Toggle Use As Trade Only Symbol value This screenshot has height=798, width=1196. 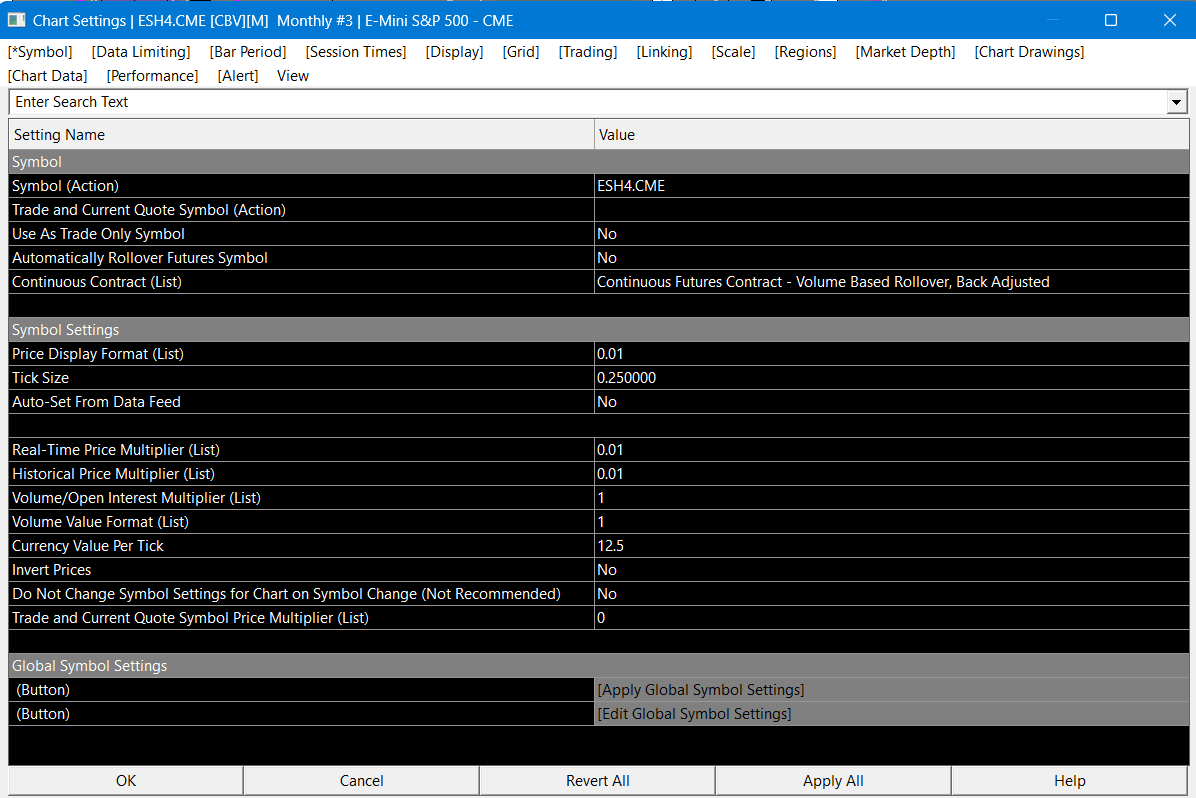pos(891,233)
